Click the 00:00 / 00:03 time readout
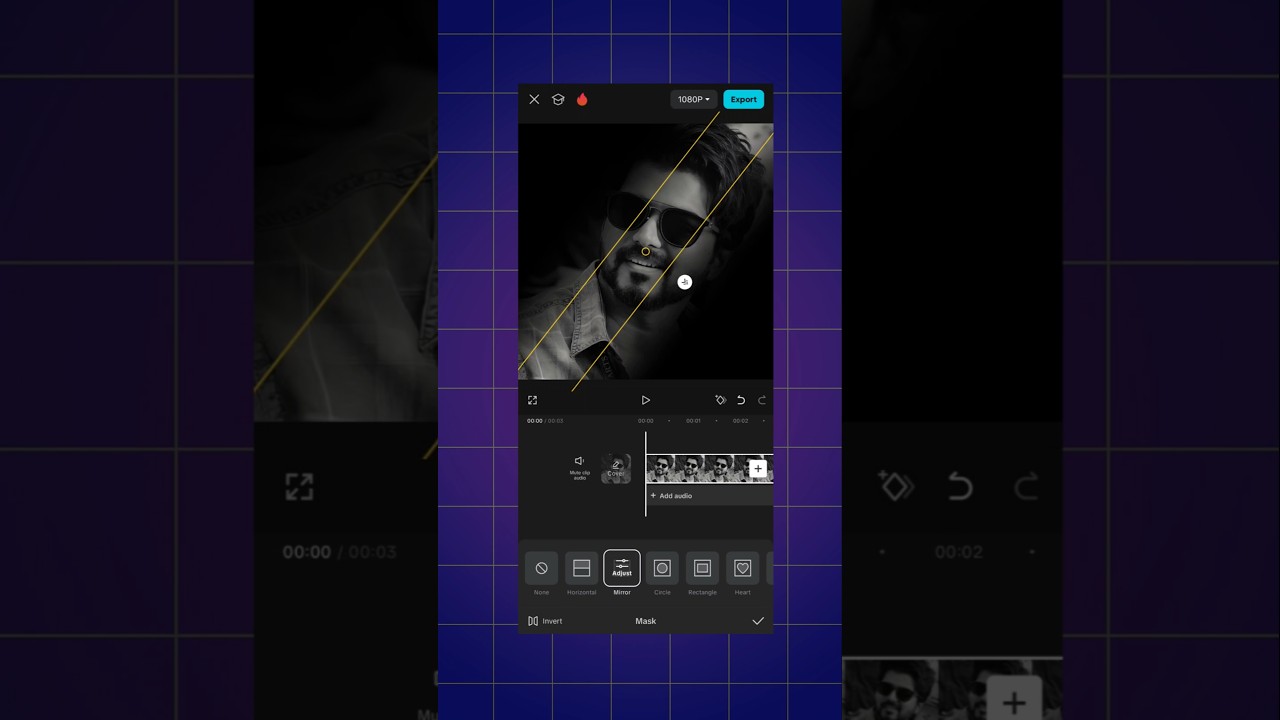Screen dimensions: 1280x720 pos(545,421)
